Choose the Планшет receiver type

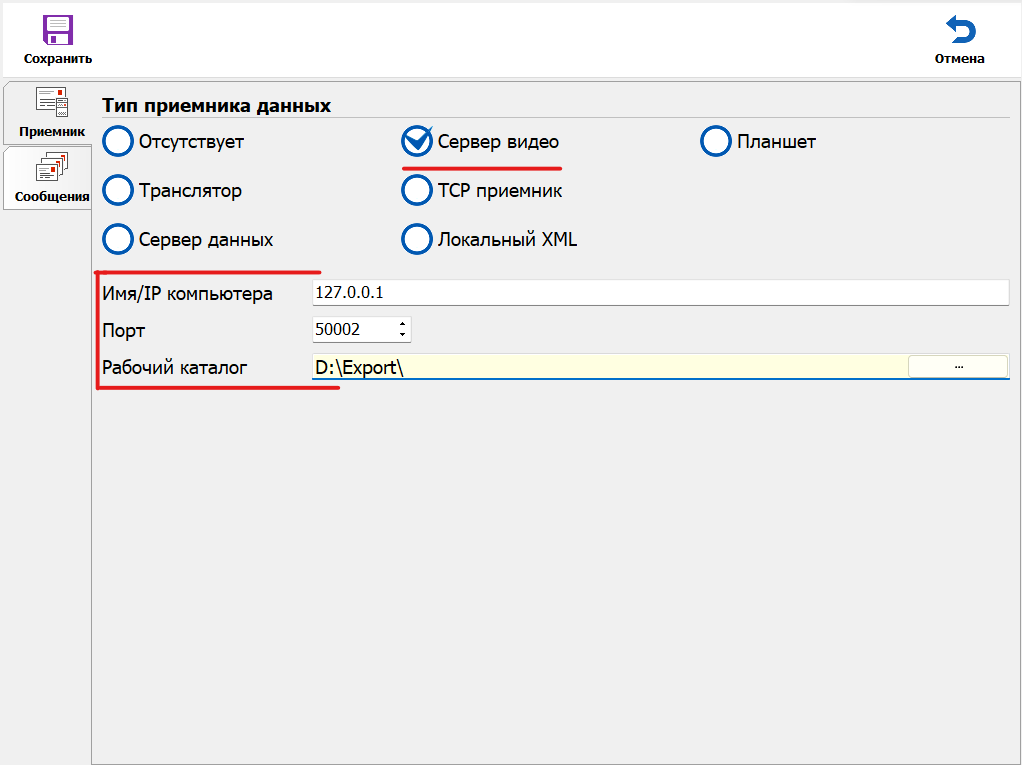(x=716, y=142)
